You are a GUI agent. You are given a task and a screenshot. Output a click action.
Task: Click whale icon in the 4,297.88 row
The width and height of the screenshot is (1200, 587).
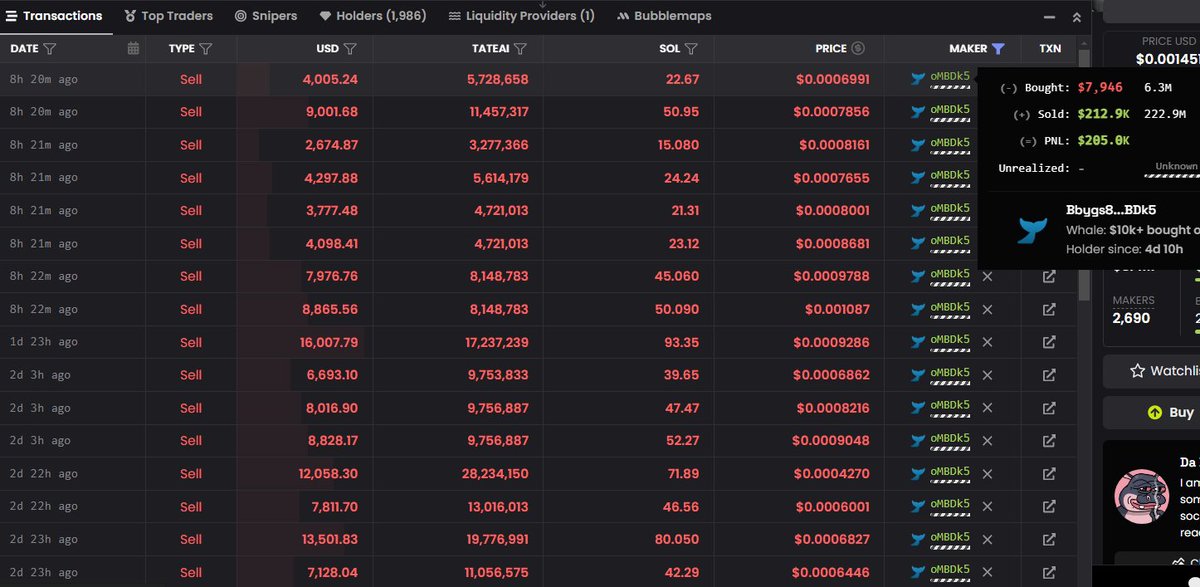tap(918, 178)
